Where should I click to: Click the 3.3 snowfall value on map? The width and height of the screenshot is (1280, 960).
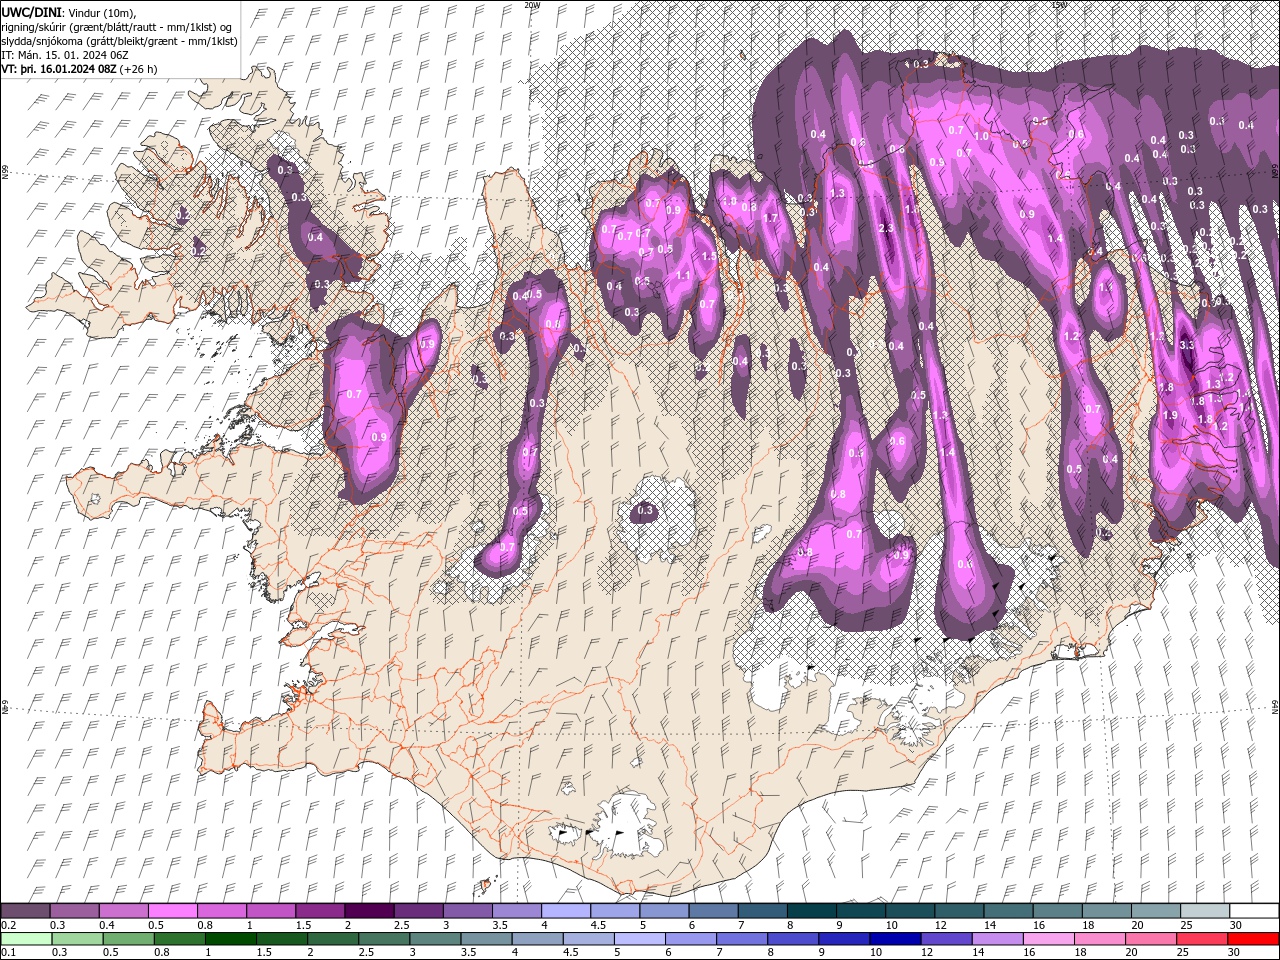pos(1187,345)
